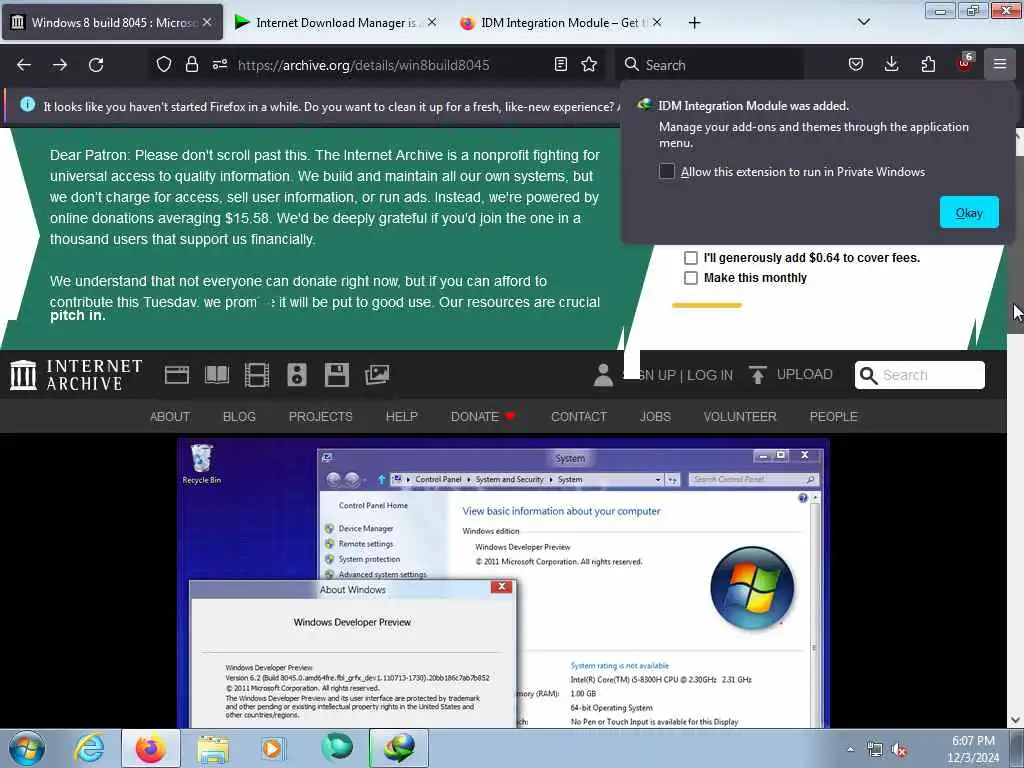Check I'll generously add $0.64 to cover fees

[x=690, y=257]
